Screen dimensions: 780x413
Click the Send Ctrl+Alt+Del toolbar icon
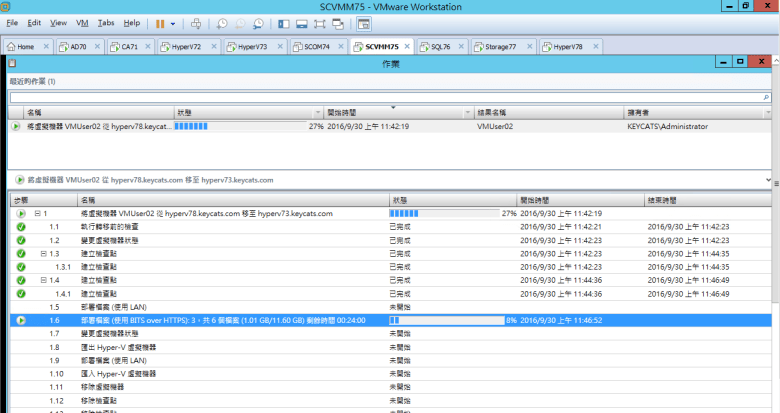tap(196, 22)
